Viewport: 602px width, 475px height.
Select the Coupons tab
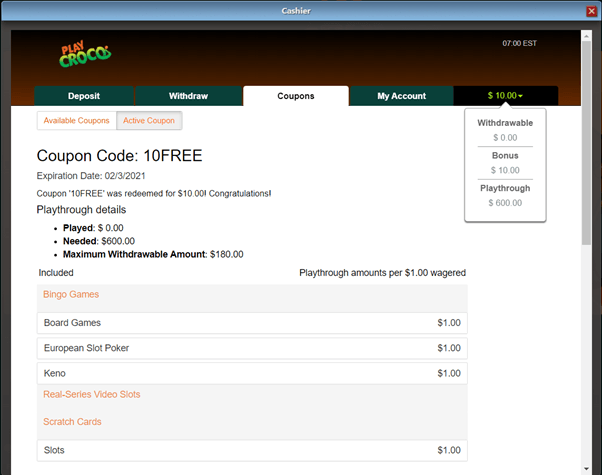[x=295, y=96]
